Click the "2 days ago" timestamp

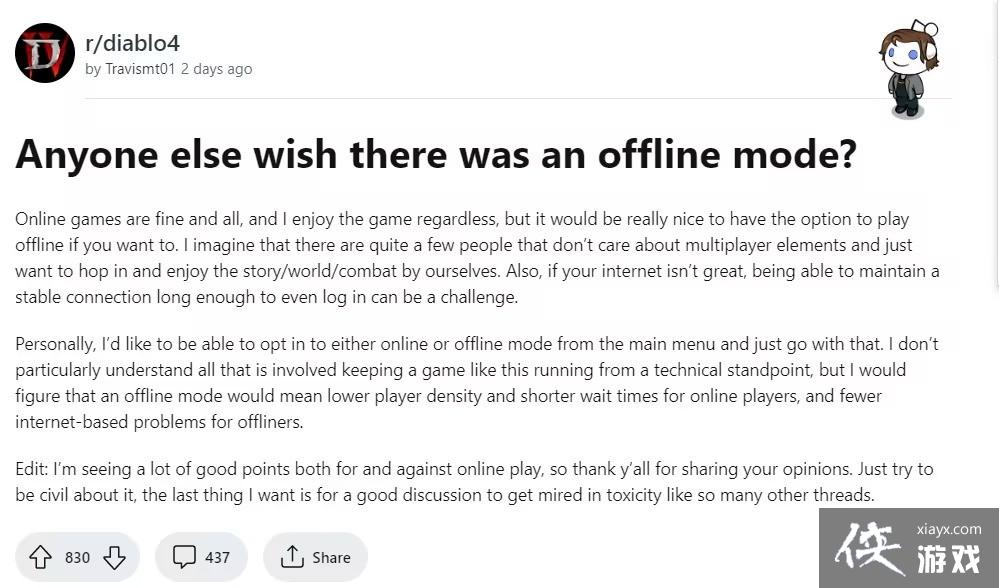coord(216,69)
